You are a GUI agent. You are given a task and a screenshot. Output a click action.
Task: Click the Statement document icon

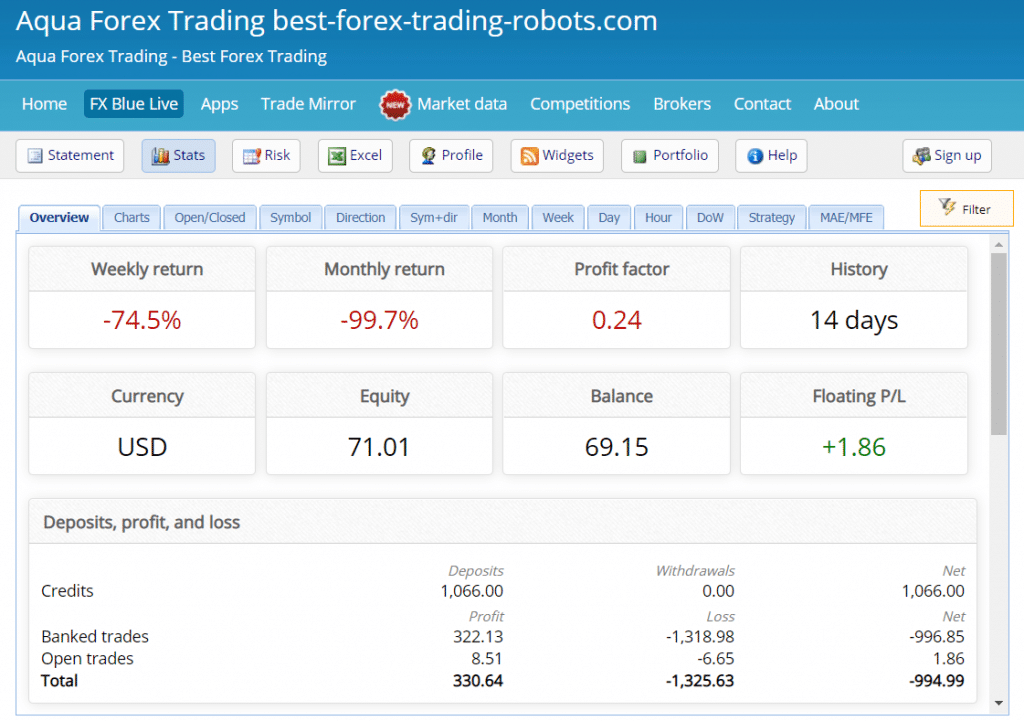(35, 156)
